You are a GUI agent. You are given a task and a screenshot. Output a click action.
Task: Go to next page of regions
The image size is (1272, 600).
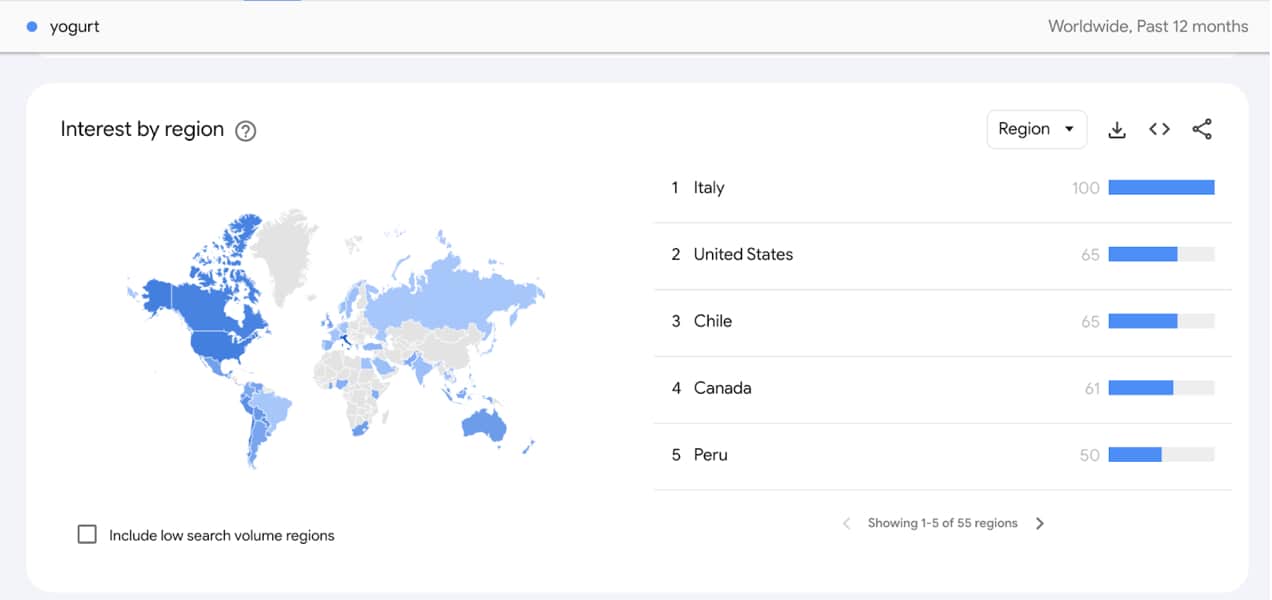coord(1040,523)
